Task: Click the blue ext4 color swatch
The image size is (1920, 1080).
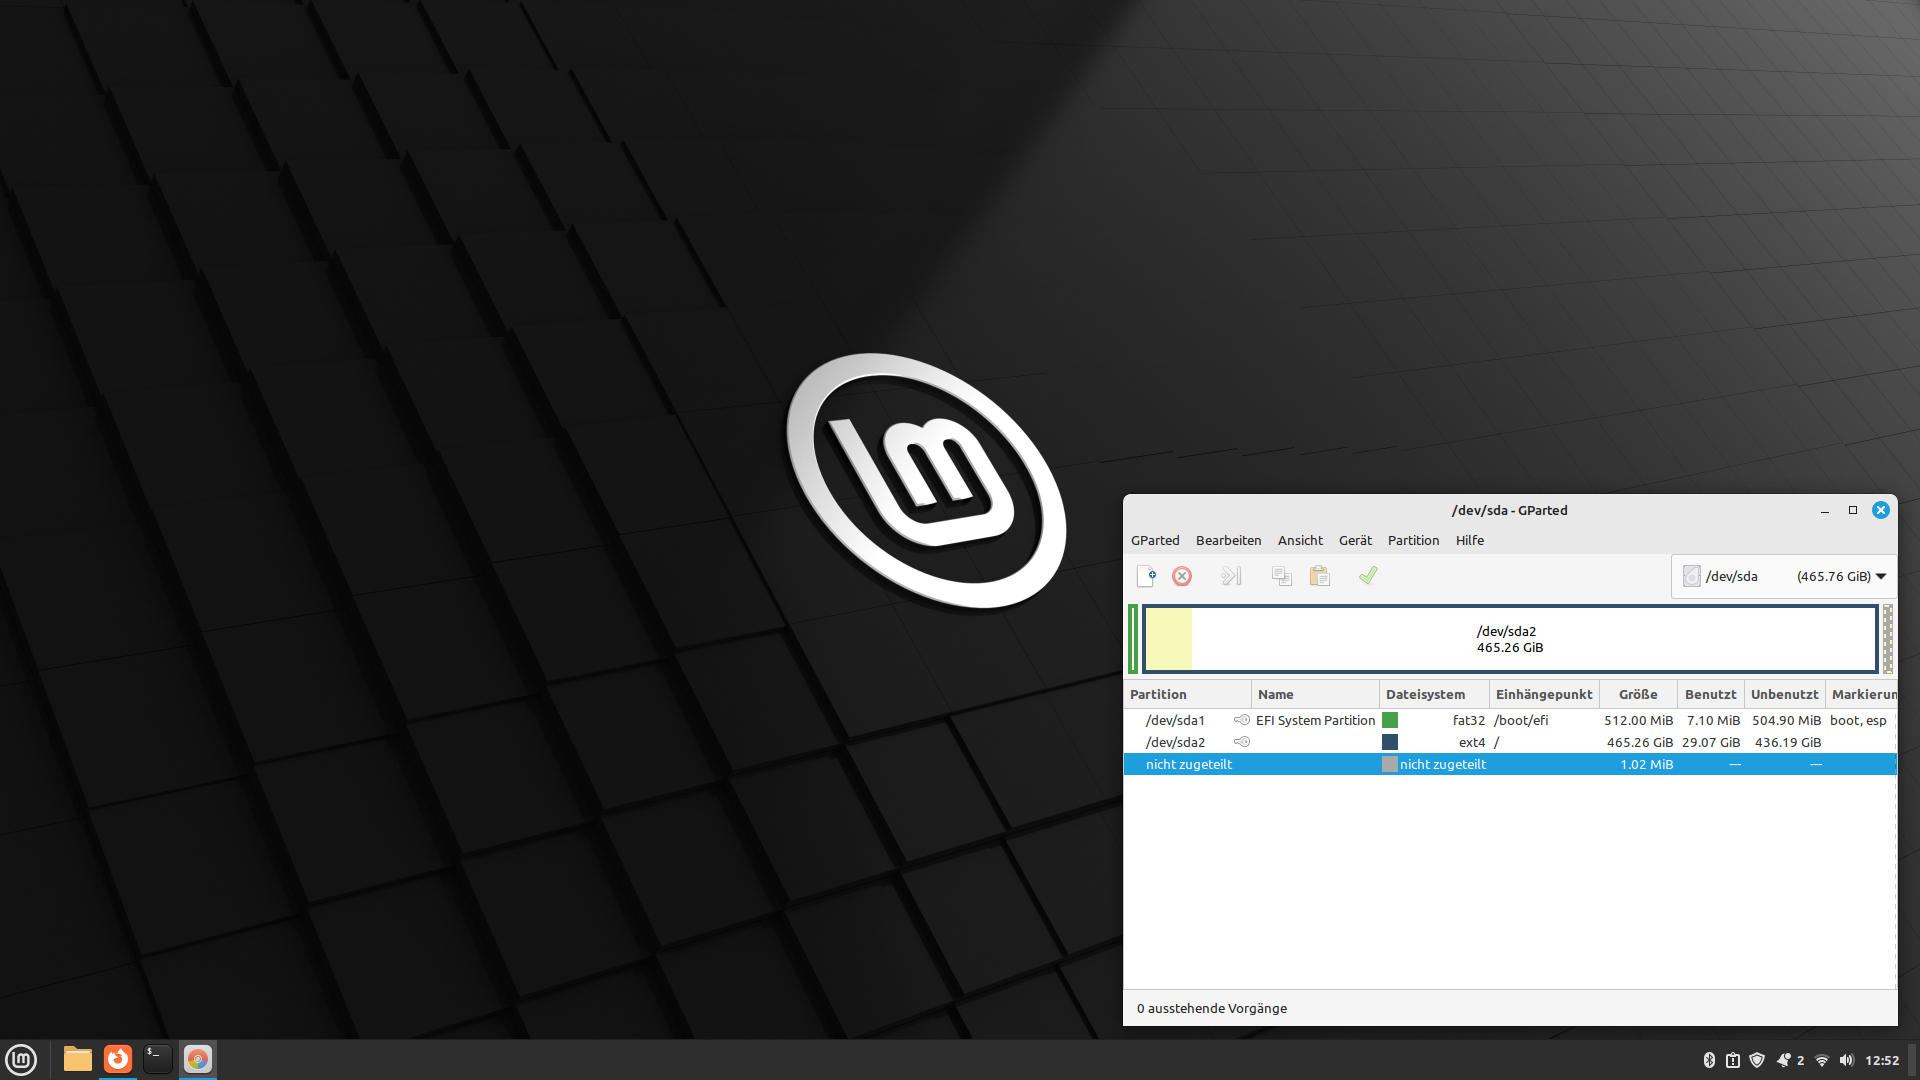Action: [x=1390, y=742]
